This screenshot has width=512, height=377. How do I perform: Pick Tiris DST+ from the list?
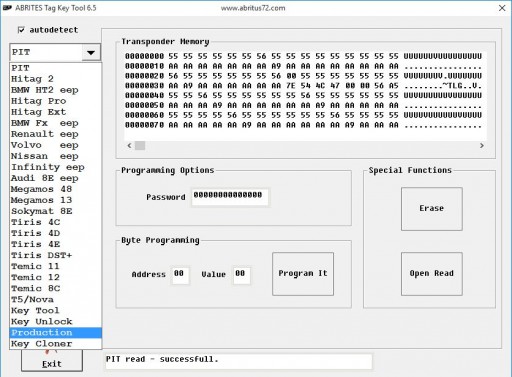coord(55,255)
